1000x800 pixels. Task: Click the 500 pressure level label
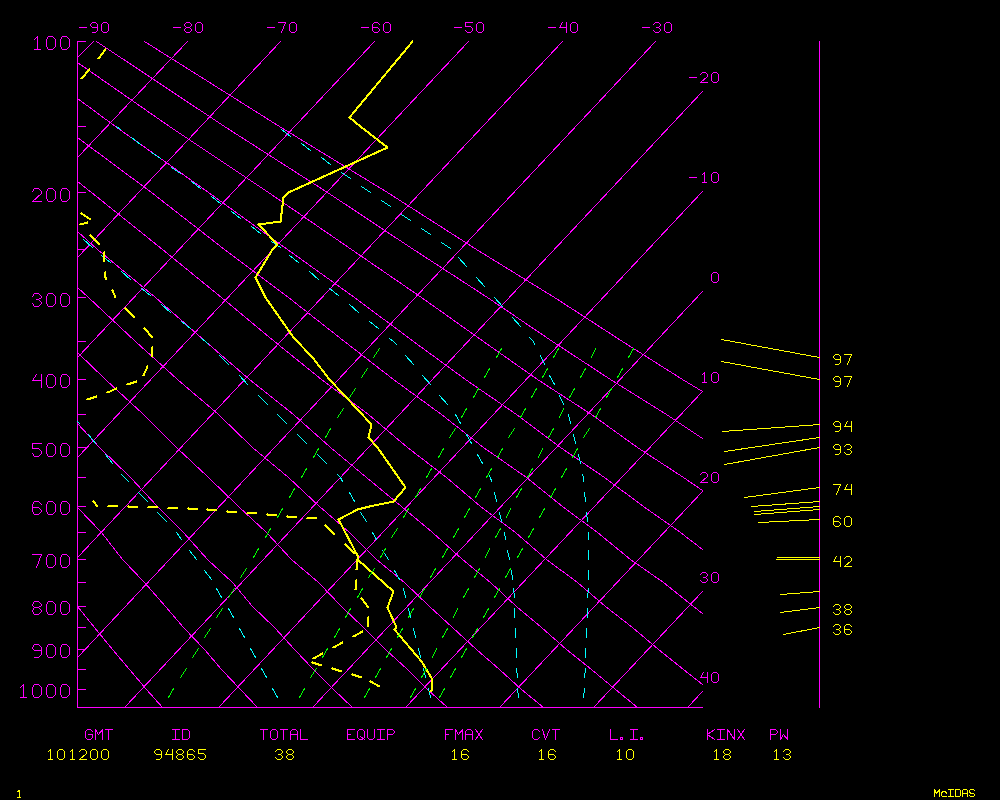pos(49,450)
